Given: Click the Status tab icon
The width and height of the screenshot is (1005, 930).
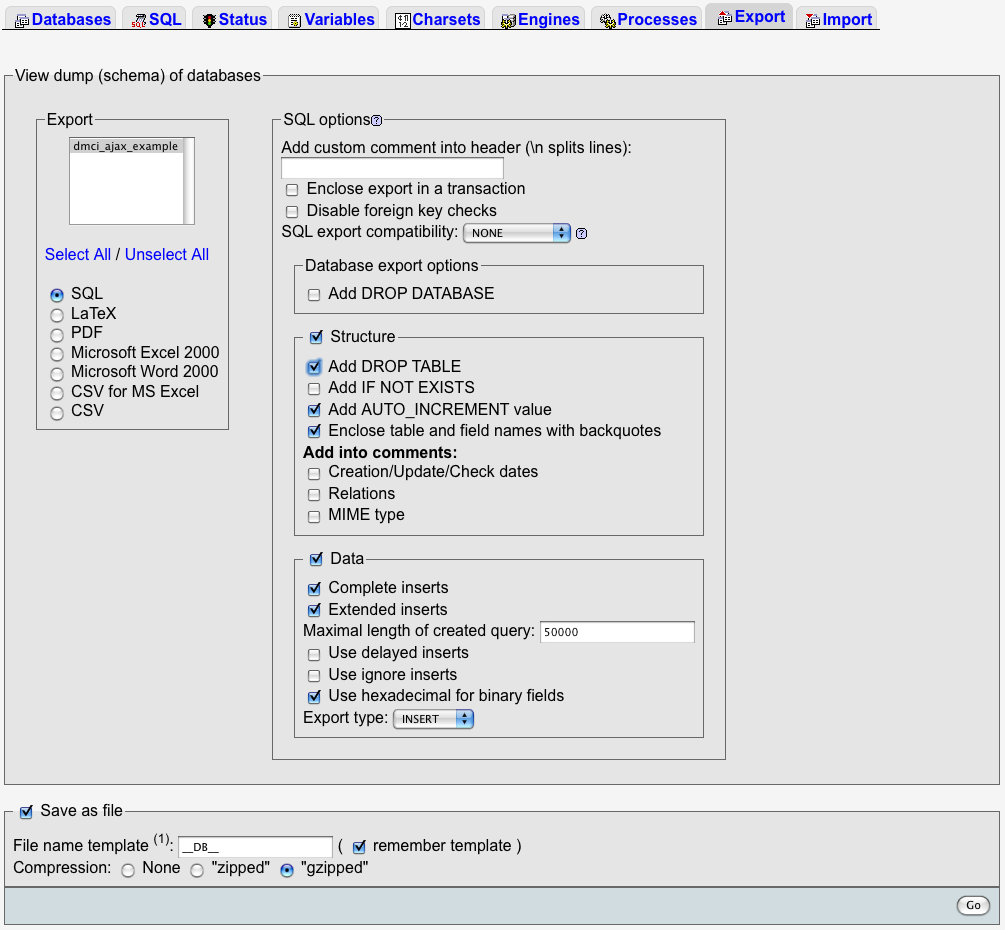Looking at the screenshot, I should coord(209,20).
